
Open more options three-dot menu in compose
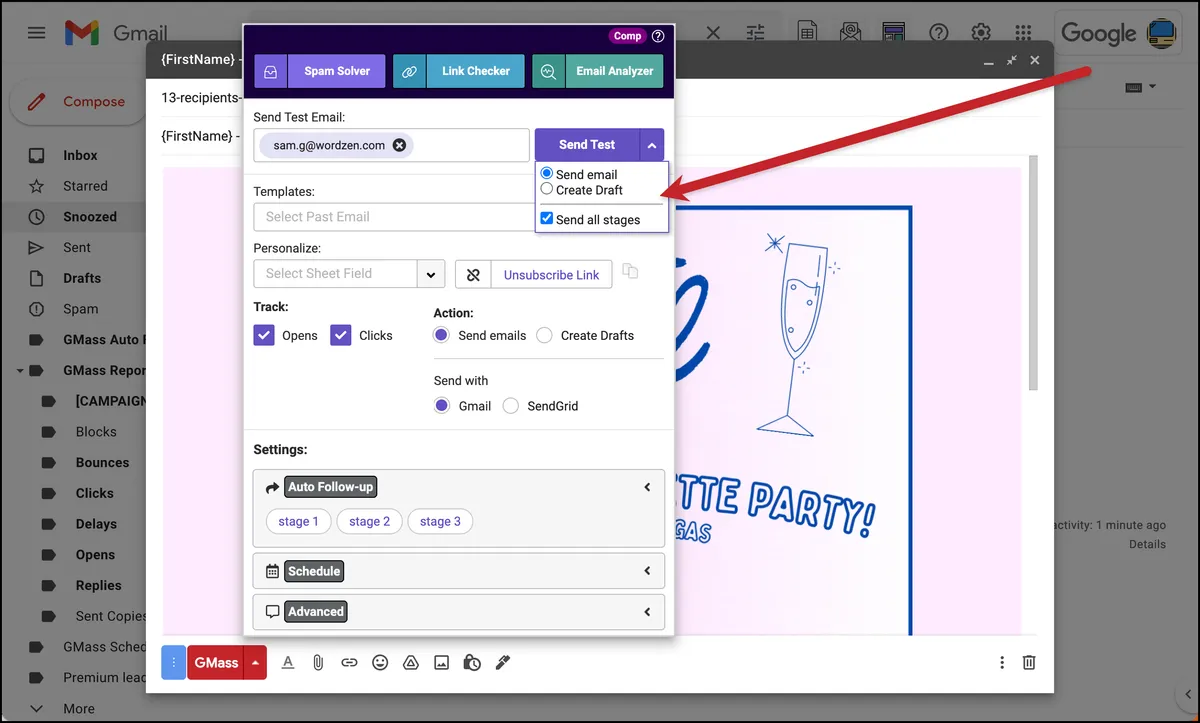[1002, 662]
